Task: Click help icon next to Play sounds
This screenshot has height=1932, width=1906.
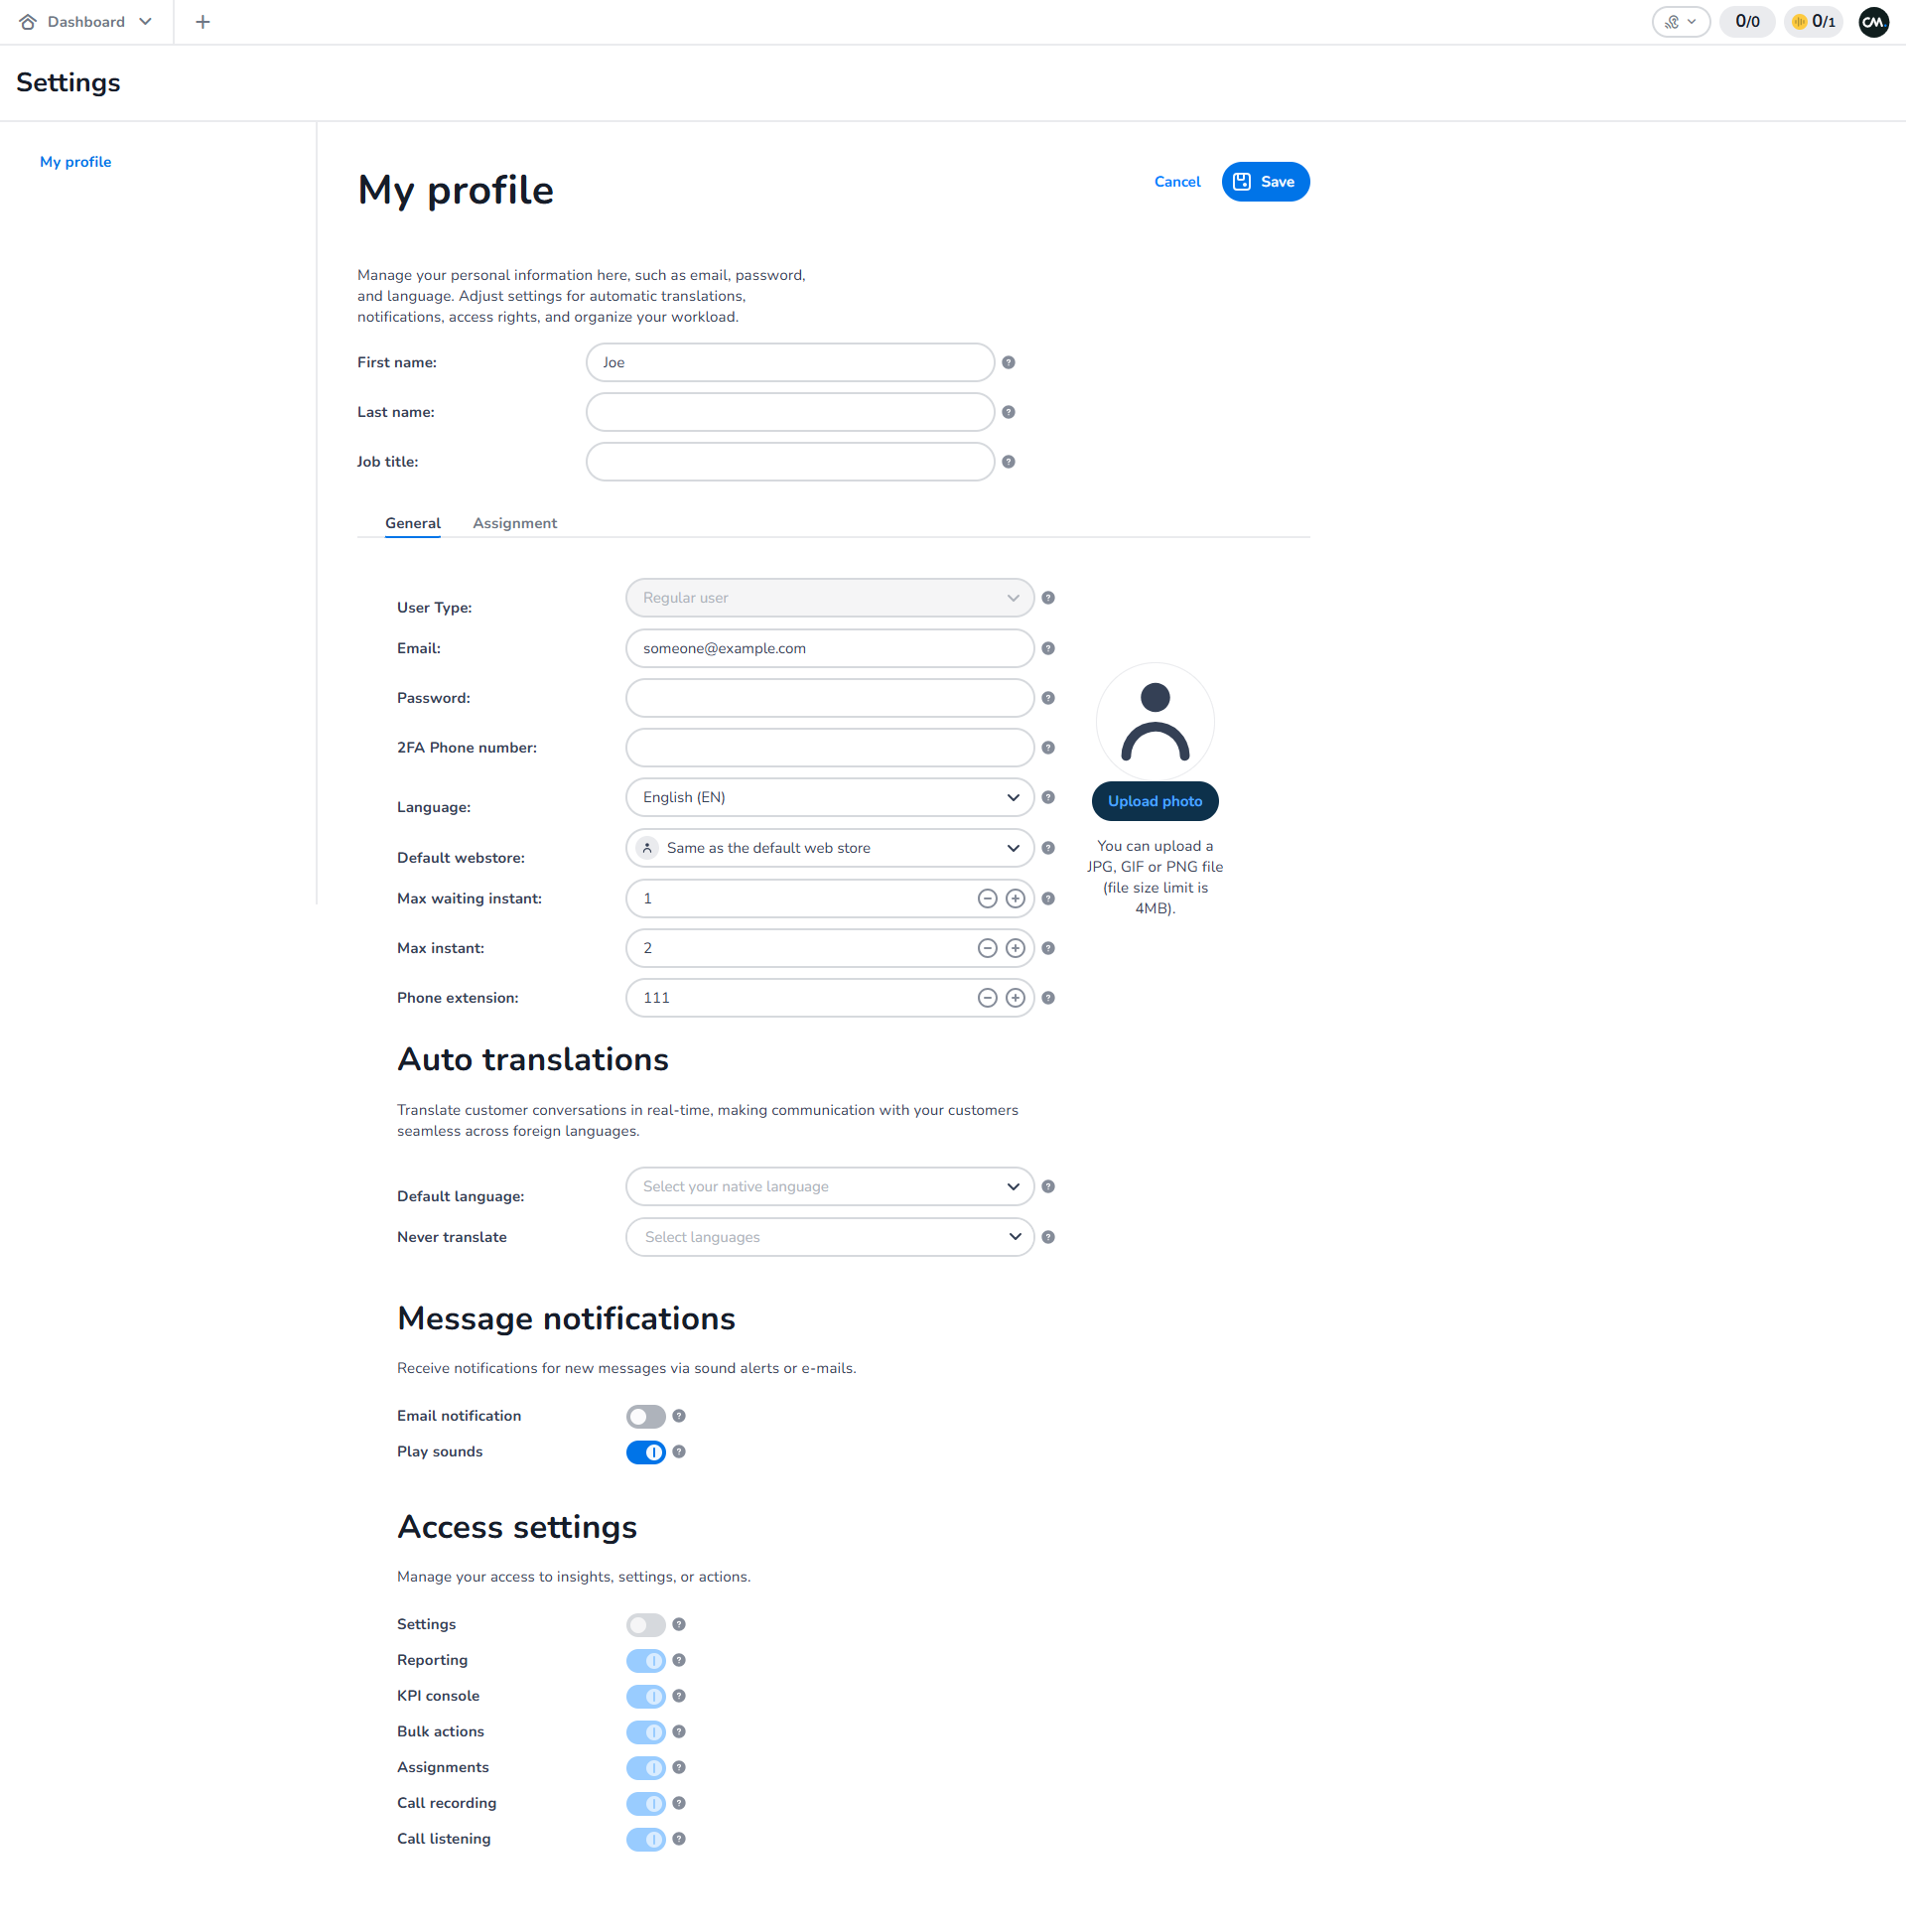Action: pyautogui.click(x=679, y=1452)
